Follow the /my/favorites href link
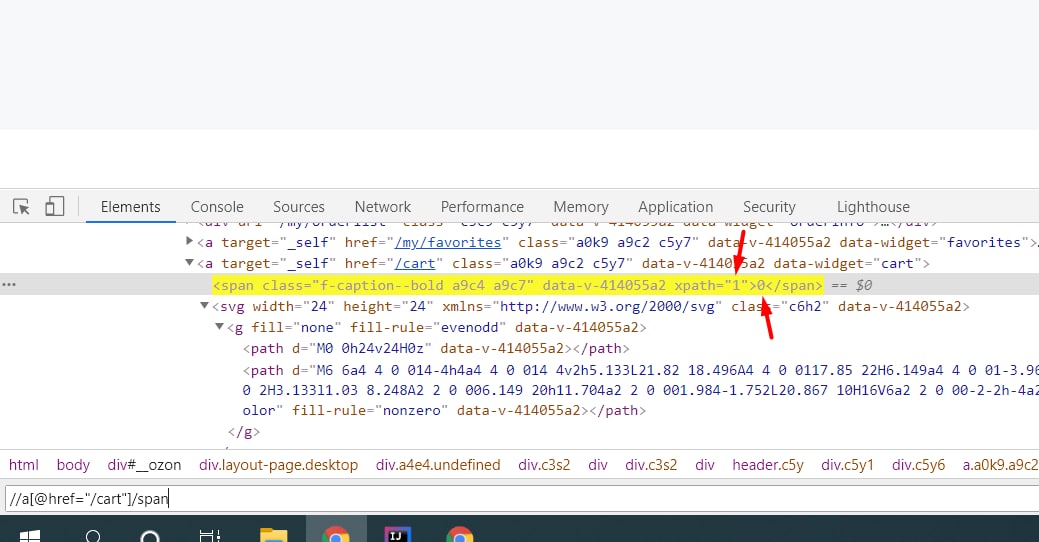The height and width of the screenshot is (542, 1039). pyautogui.click(x=448, y=243)
